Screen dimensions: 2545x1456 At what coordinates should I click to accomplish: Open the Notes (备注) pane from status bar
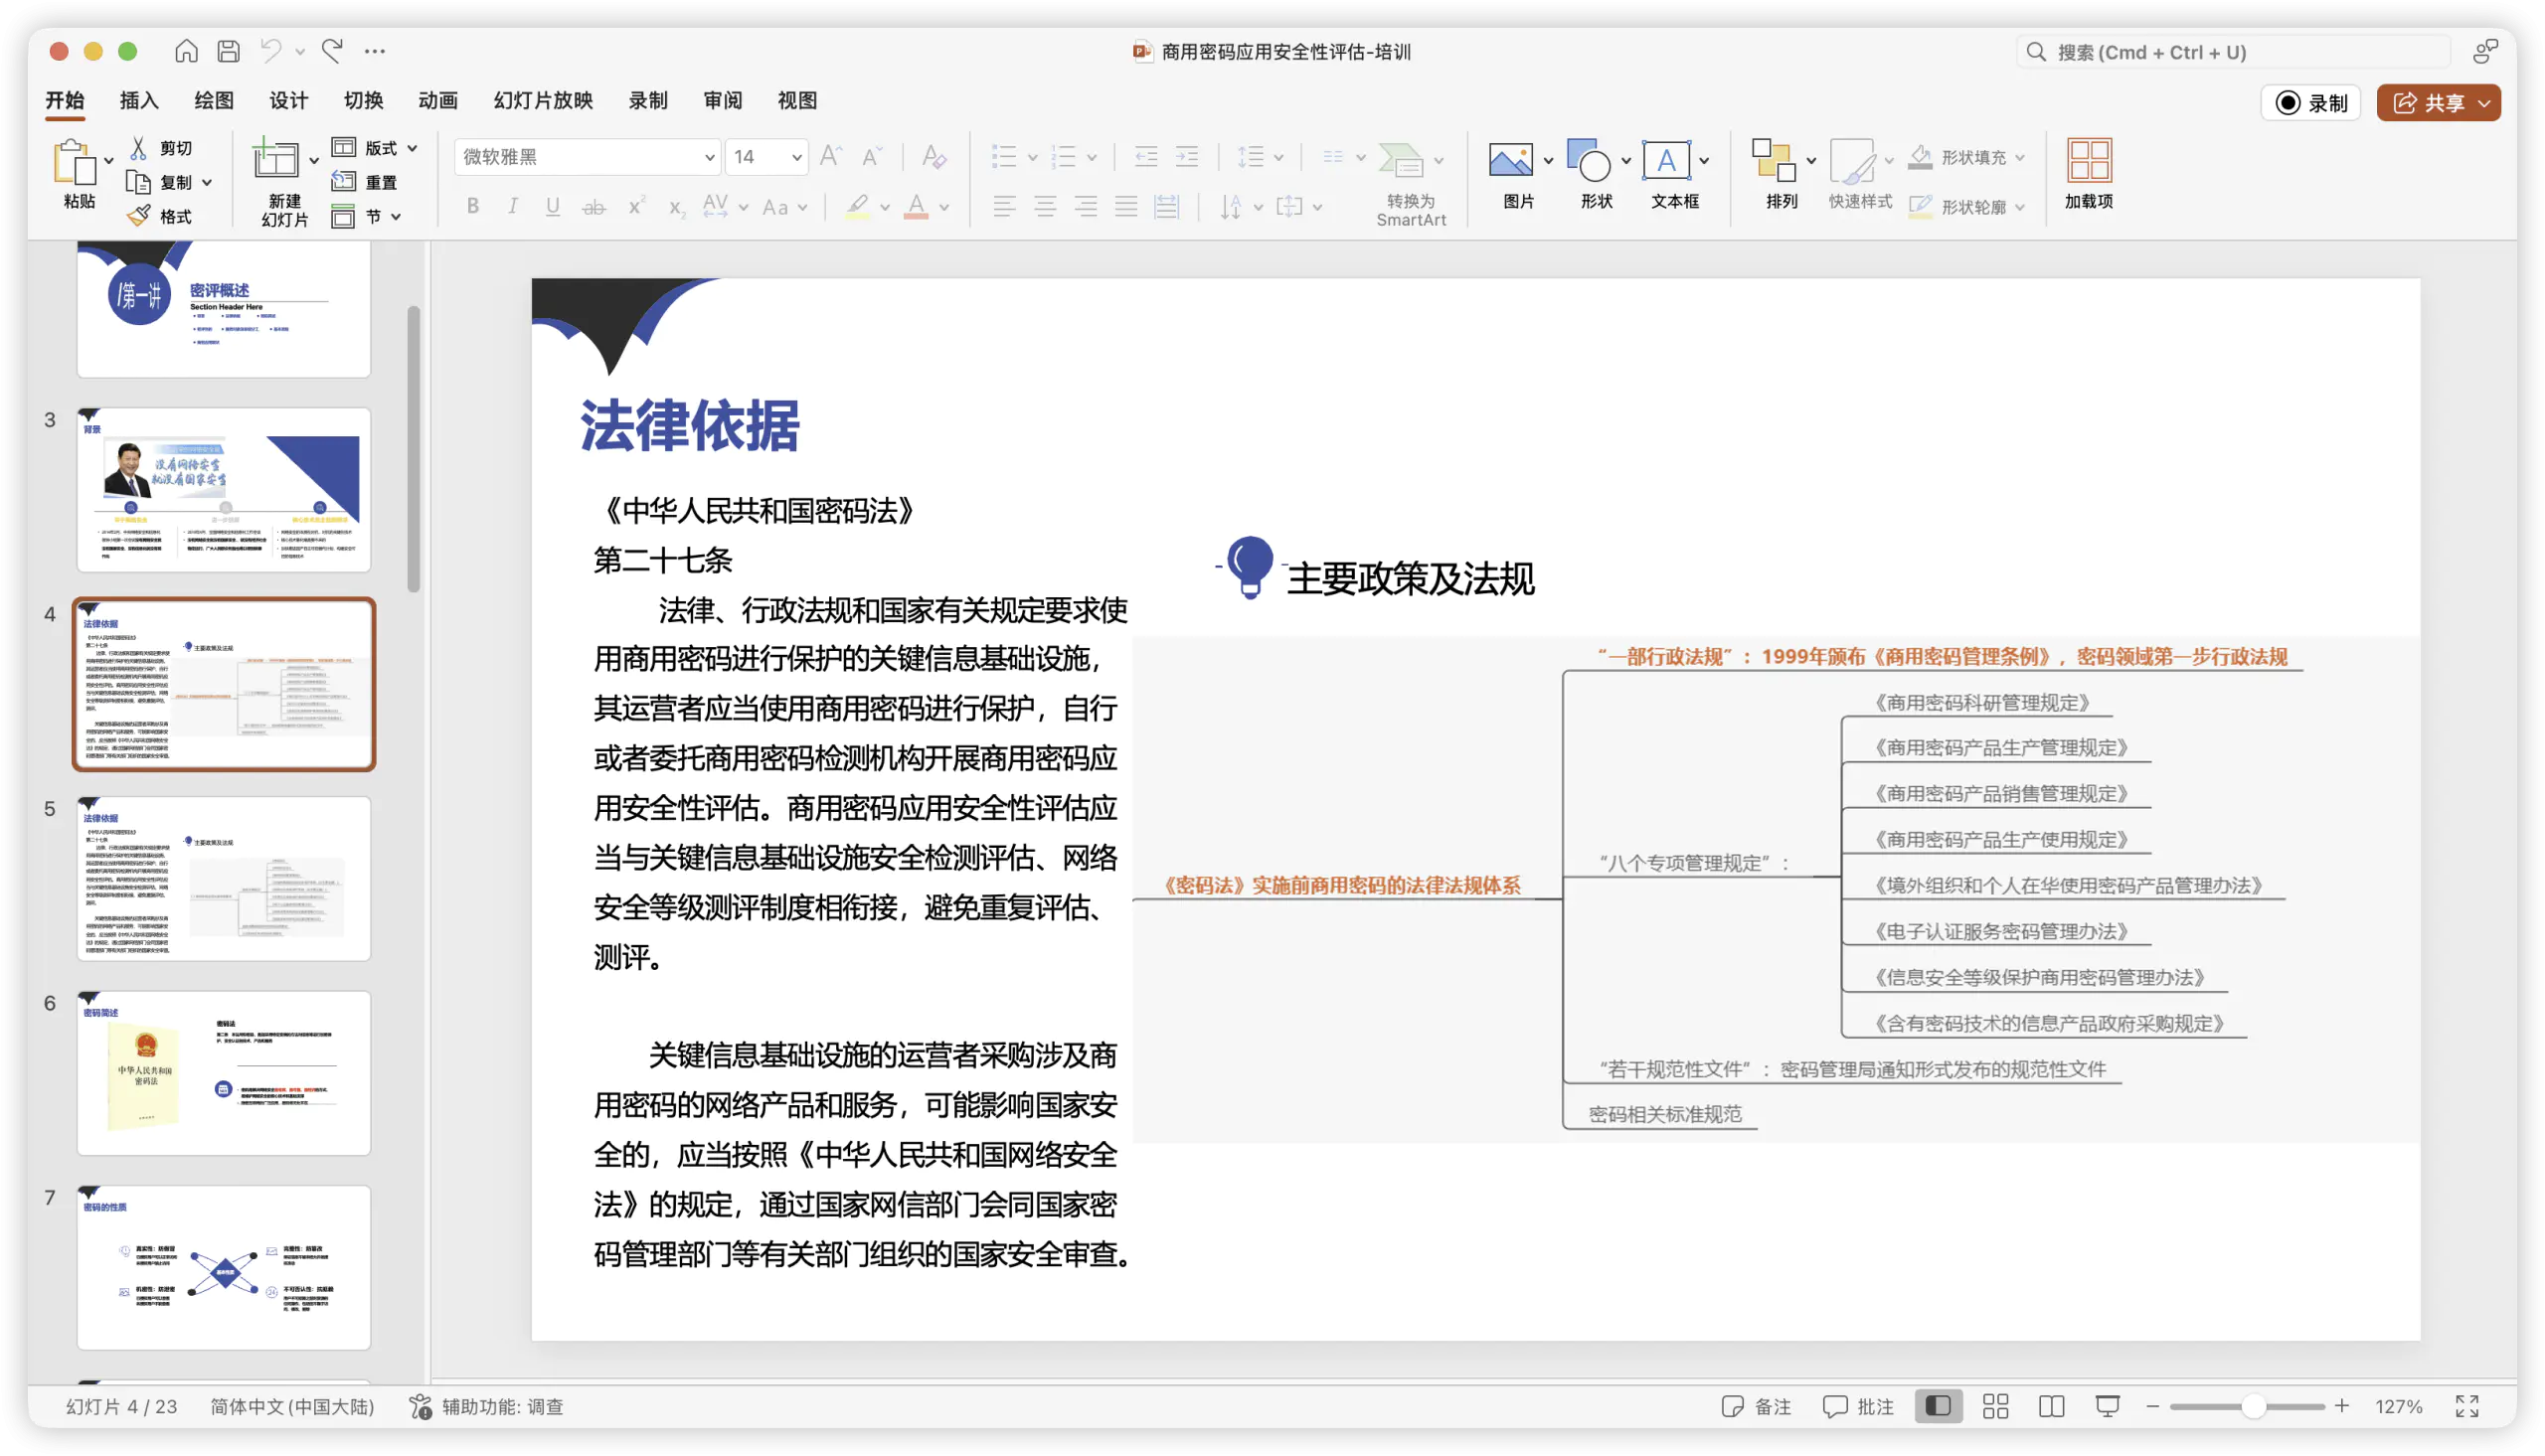click(1756, 1406)
